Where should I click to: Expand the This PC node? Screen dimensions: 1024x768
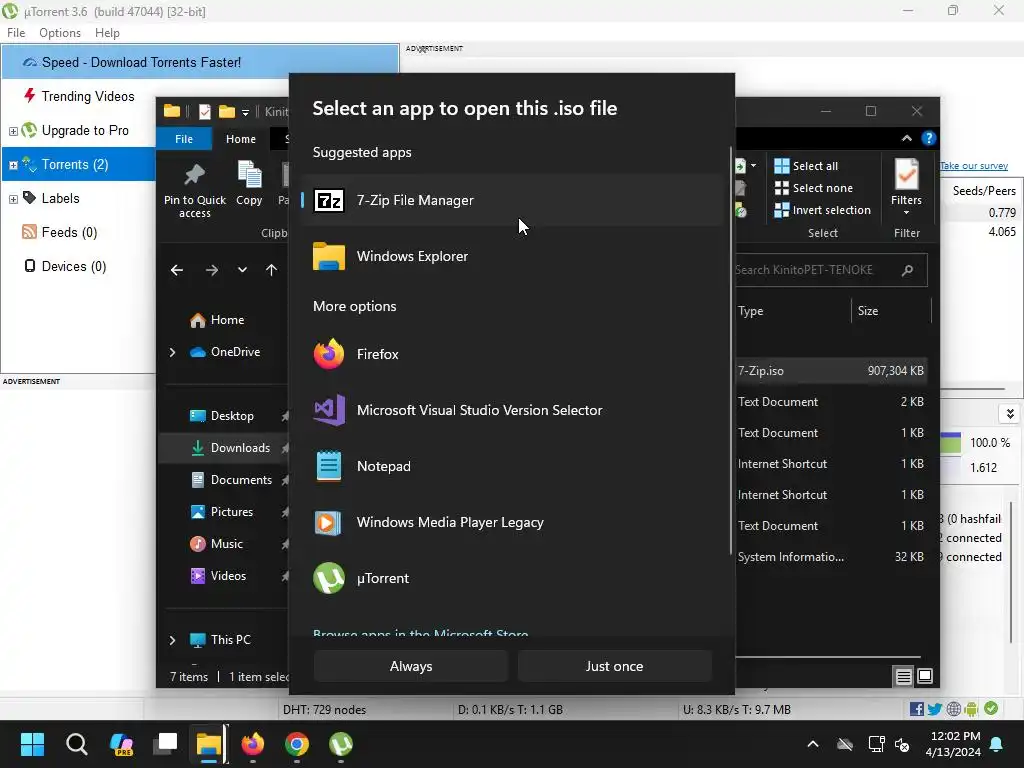point(172,640)
